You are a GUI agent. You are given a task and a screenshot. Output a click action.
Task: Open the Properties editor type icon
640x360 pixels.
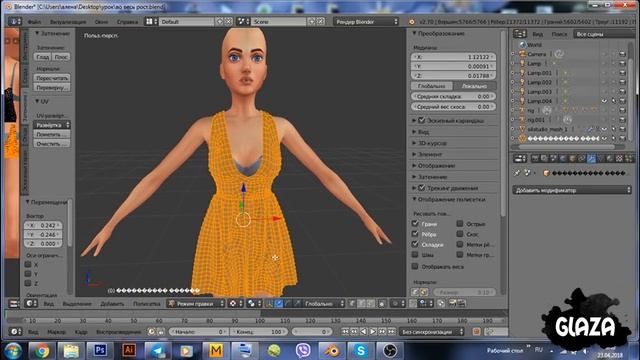(x=520, y=158)
